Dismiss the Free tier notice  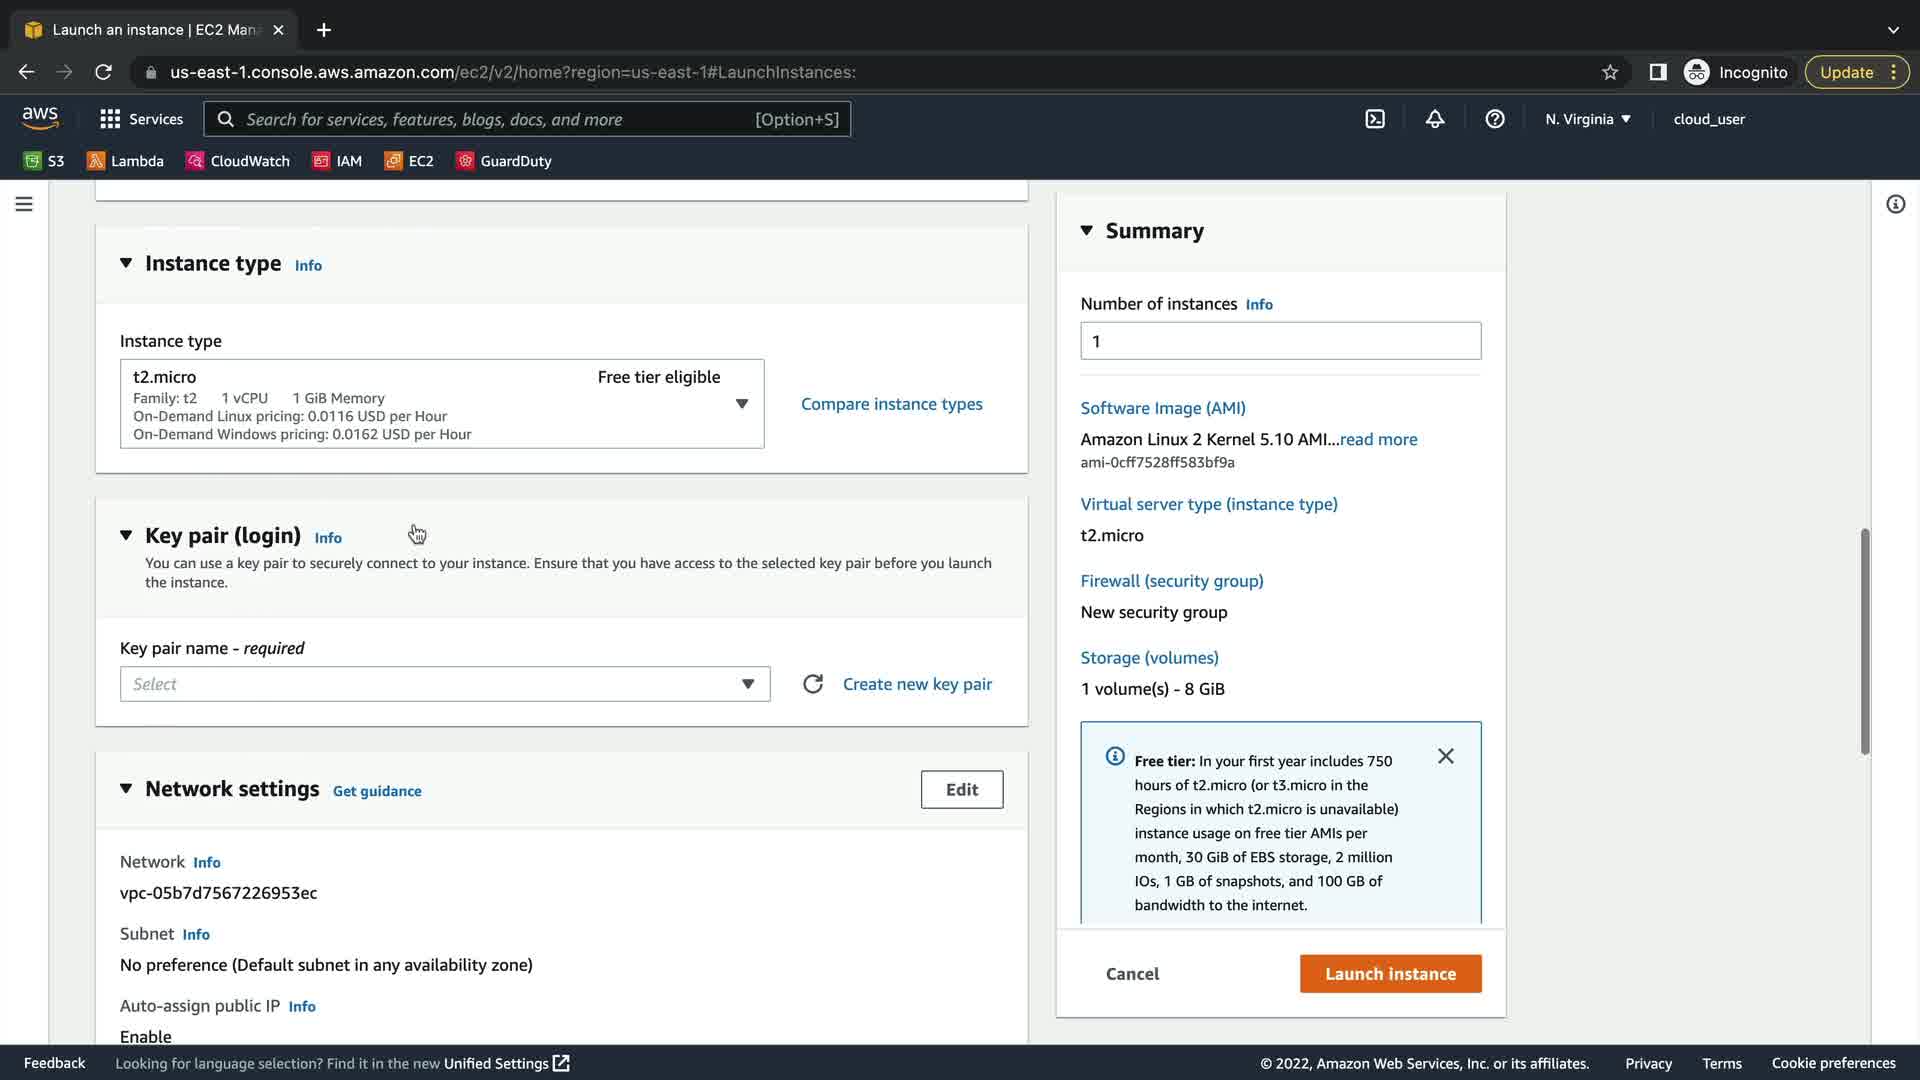pos(1446,756)
